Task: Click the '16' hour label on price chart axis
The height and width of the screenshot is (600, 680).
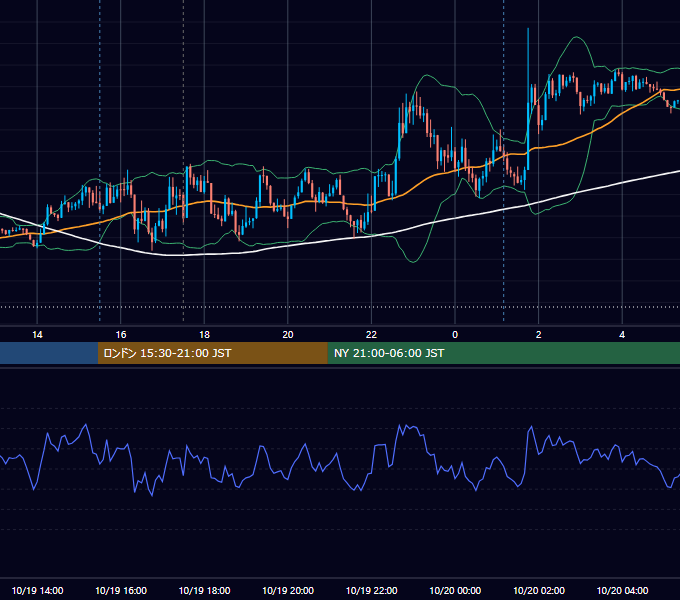Action: 121,335
